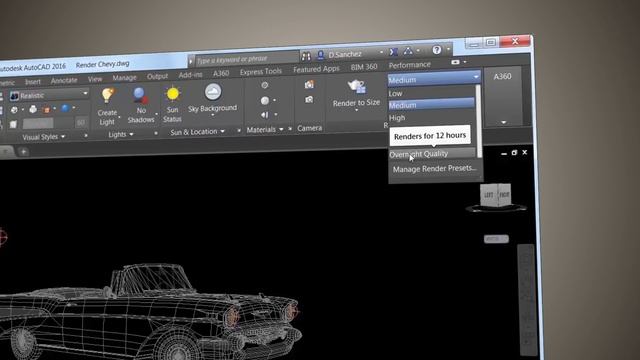Click the material mapping icon in Materials panel
The height and width of the screenshot is (360, 640).
click(265, 115)
